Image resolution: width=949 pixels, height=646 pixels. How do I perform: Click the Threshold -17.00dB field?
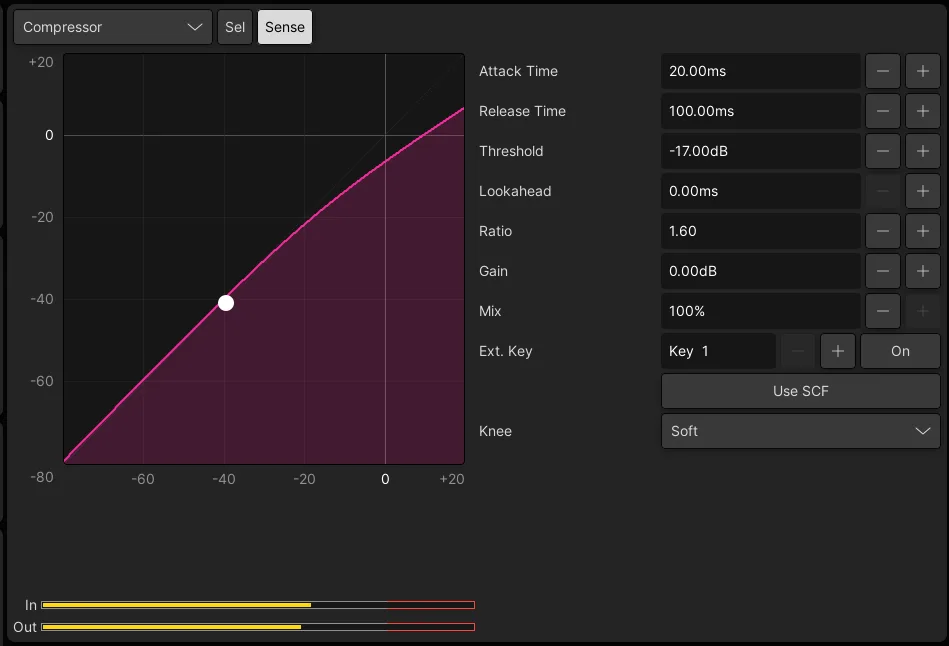(761, 151)
